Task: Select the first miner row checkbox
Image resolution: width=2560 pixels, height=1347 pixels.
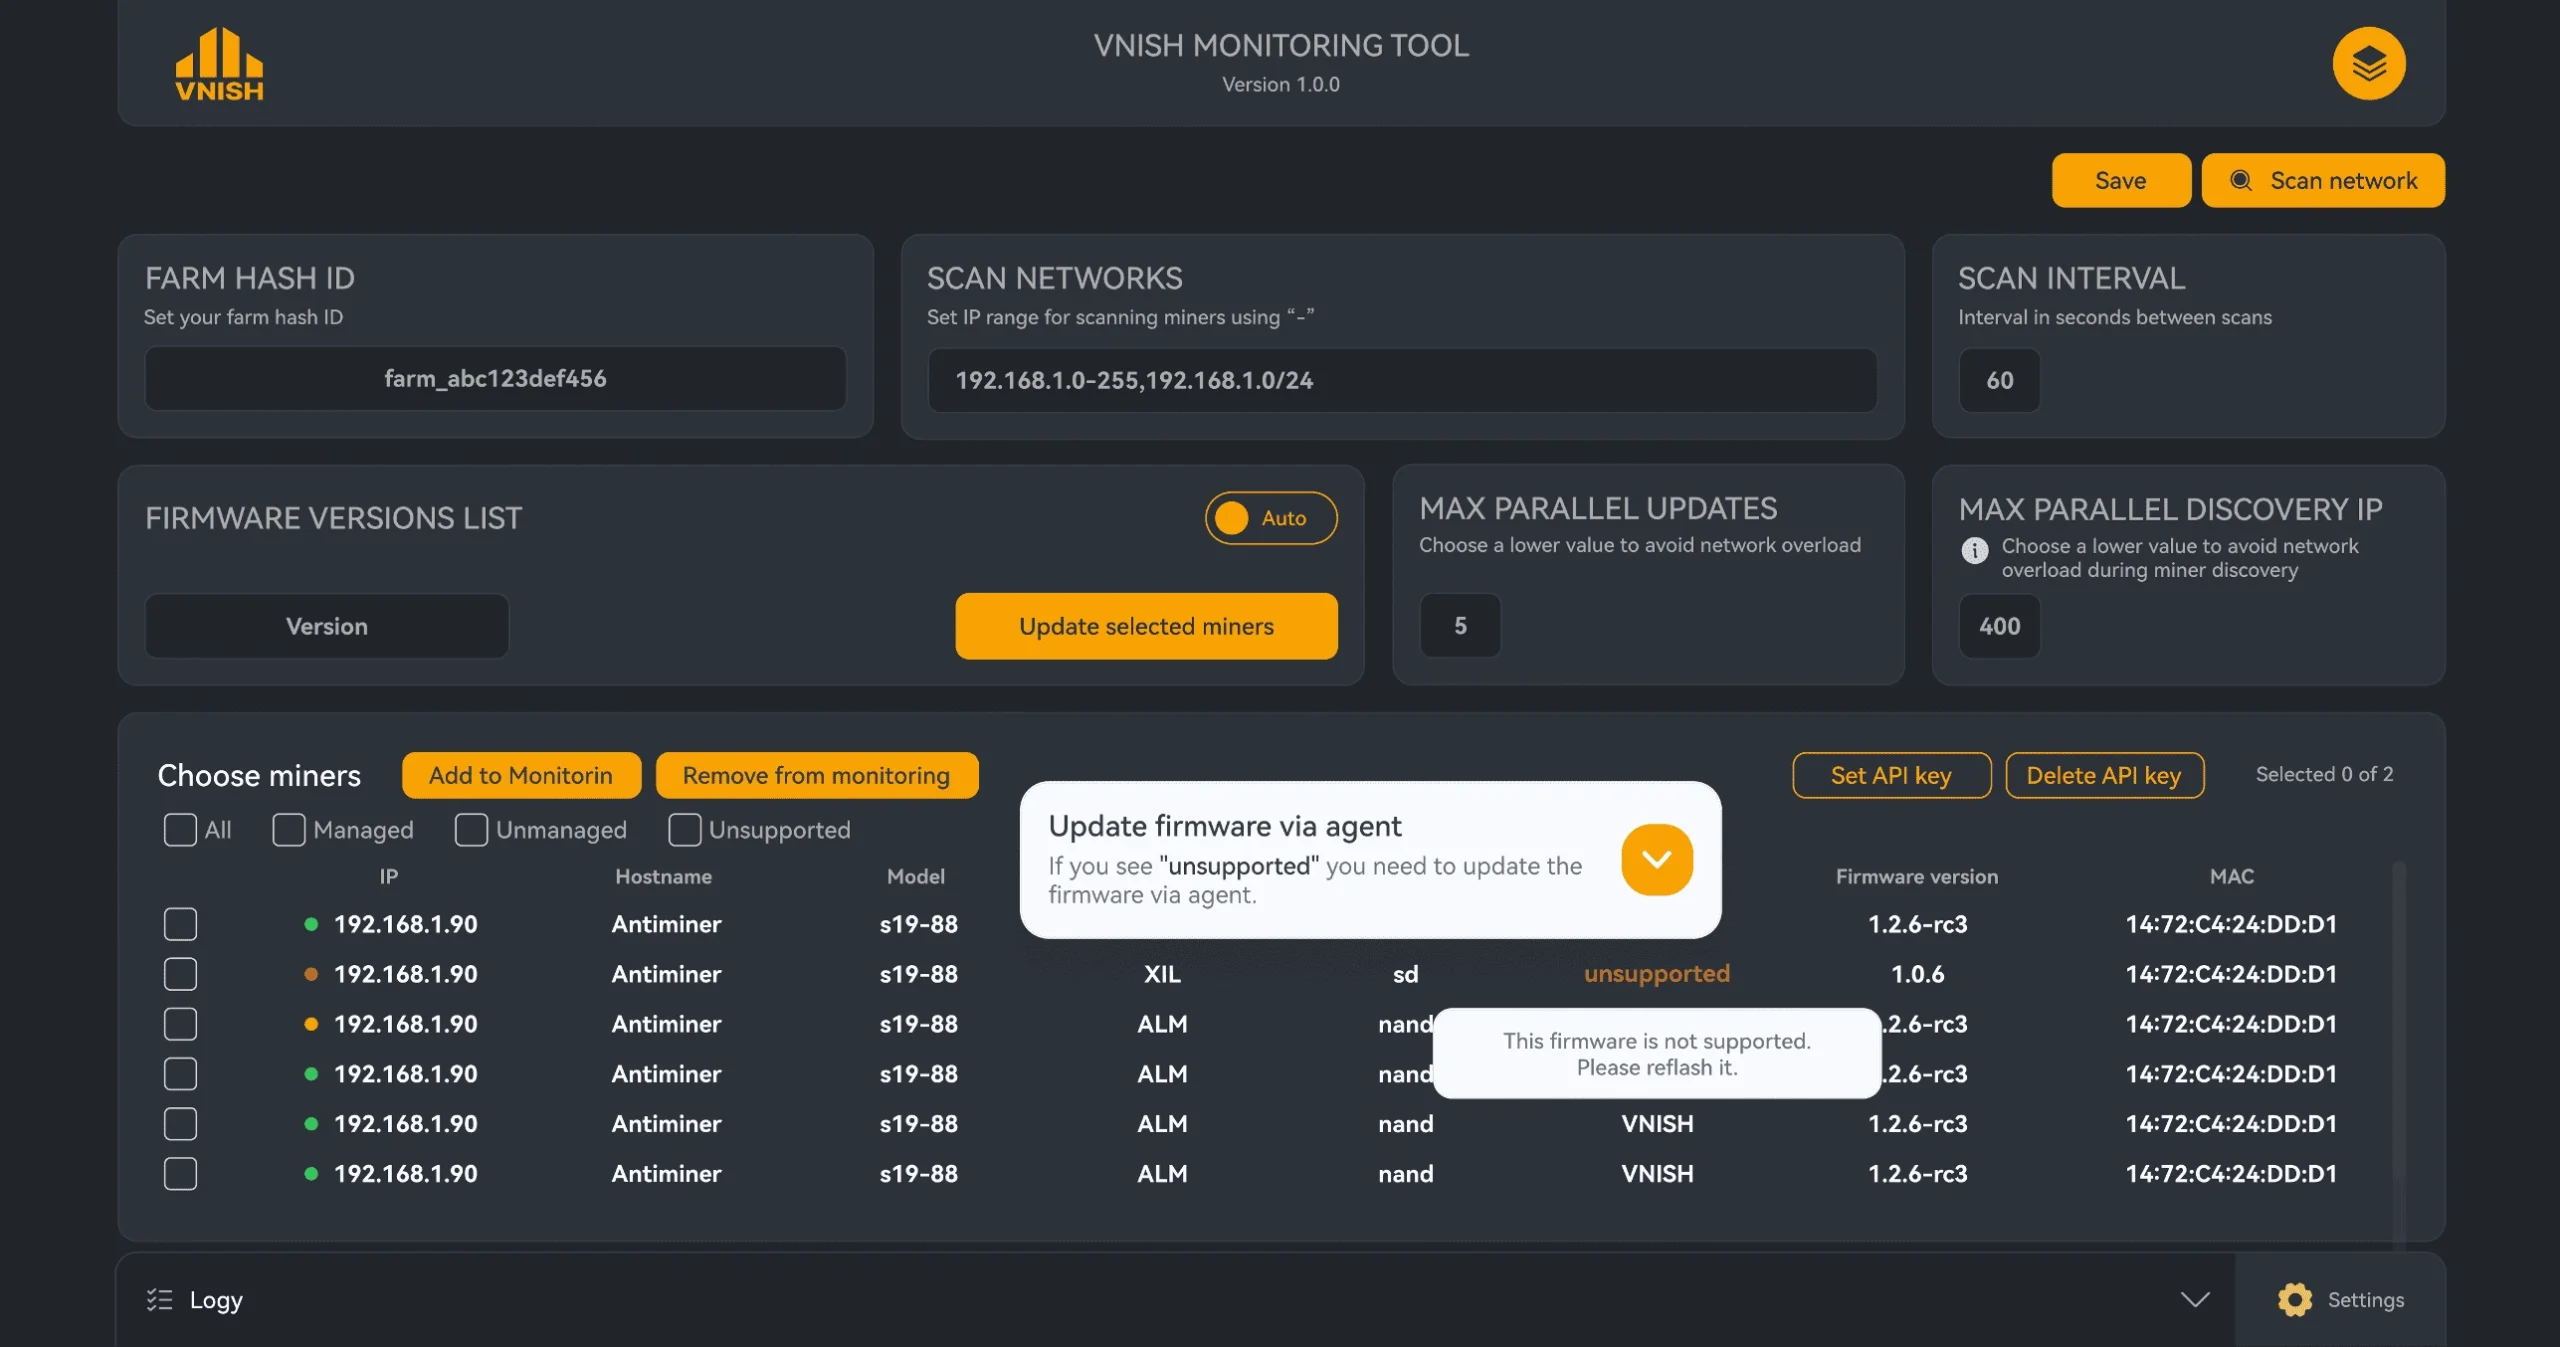Action: (x=180, y=924)
